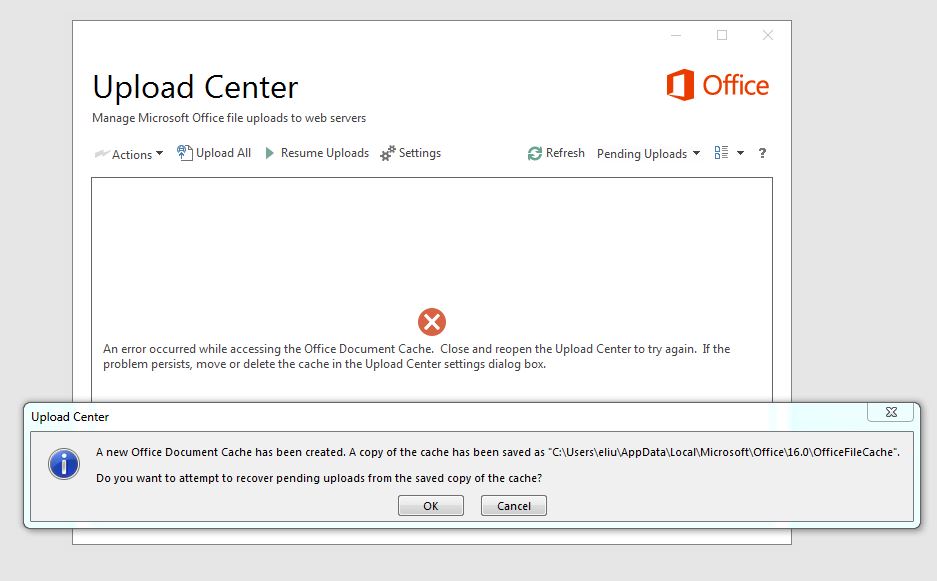
Task: Click the Resume Uploads green play icon
Action: pos(268,152)
